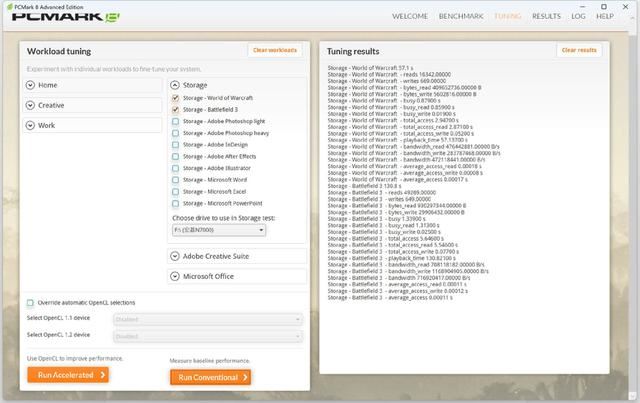Open the RESULTS tab
The width and height of the screenshot is (640, 403).
pos(547,17)
